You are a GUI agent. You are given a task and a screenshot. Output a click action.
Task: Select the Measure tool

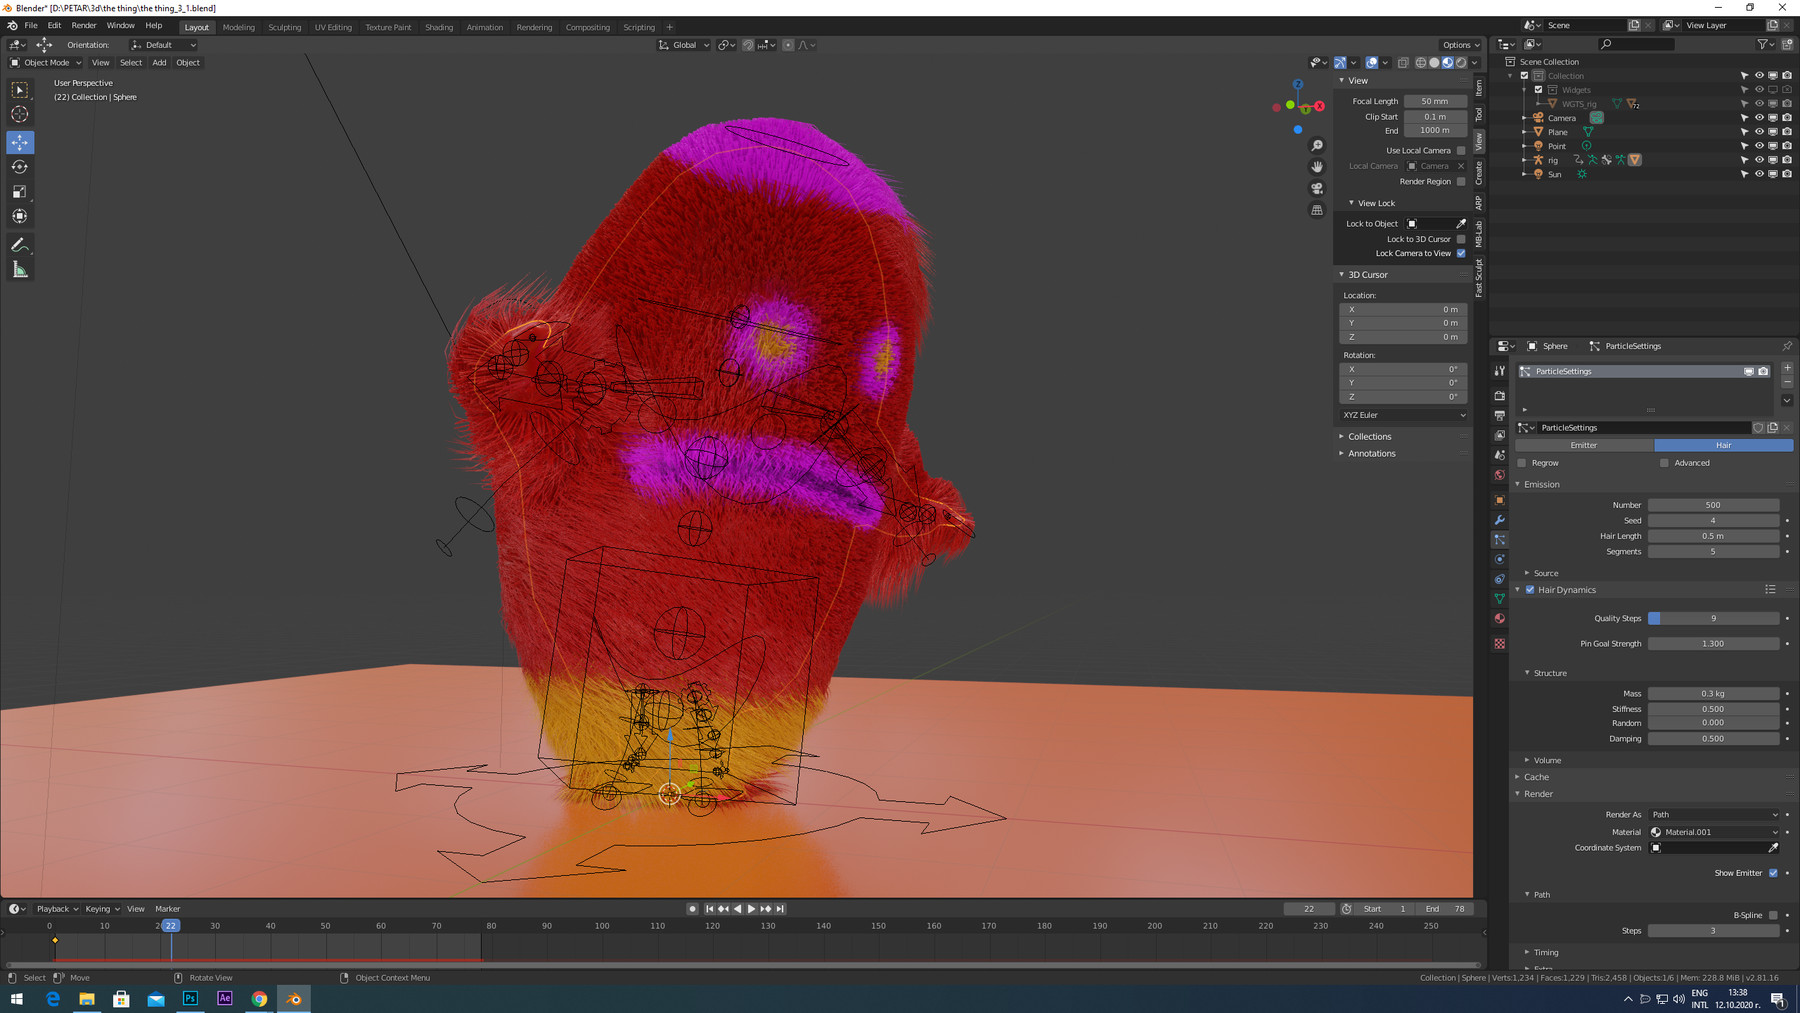[20, 270]
